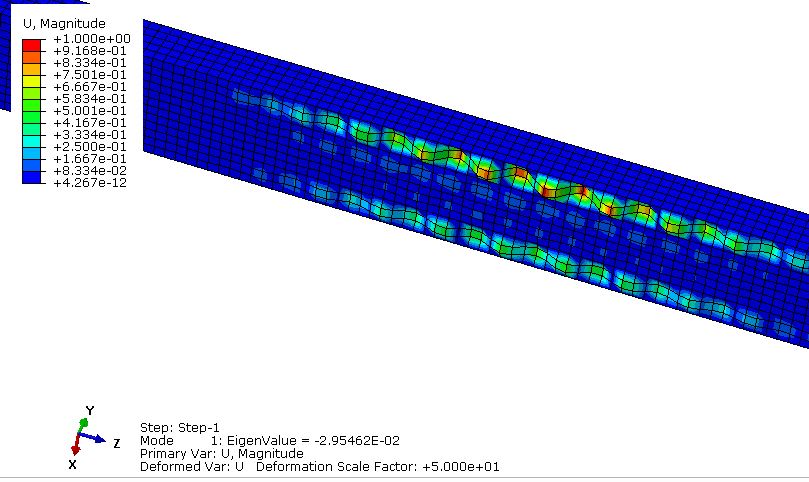The width and height of the screenshot is (809, 482).
Task: Click the legend value +9.168e-01
Action: 90,51
